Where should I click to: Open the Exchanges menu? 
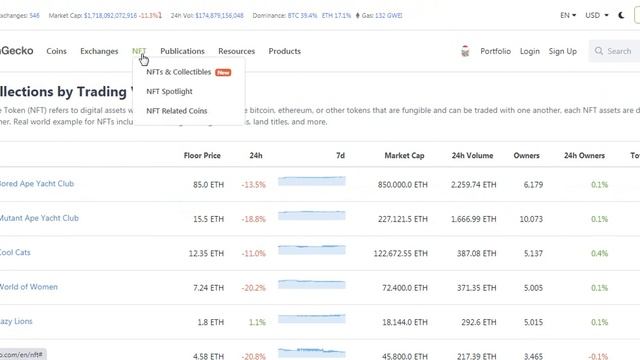pyautogui.click(x=99, y=51)
